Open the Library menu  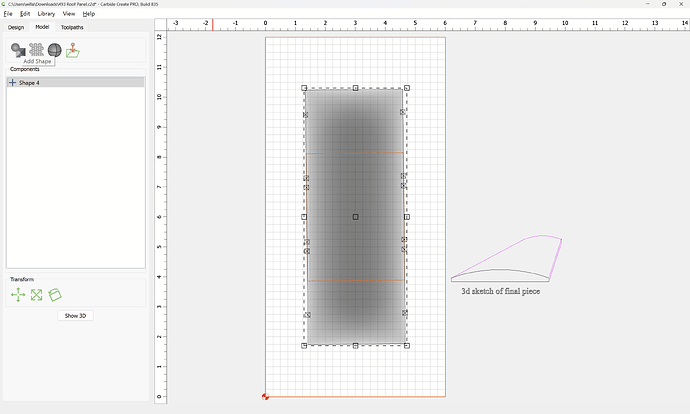coord(46,14)
